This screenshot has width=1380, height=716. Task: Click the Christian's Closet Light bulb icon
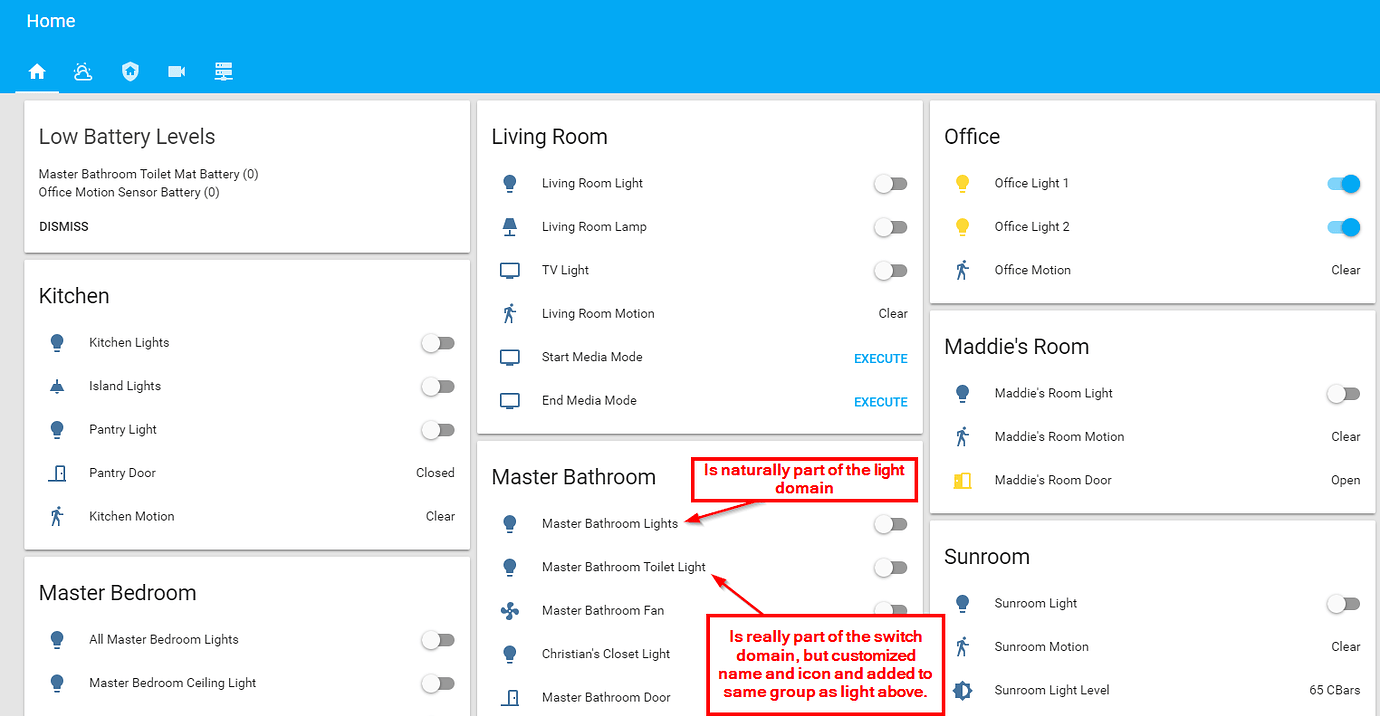(511, 653)
